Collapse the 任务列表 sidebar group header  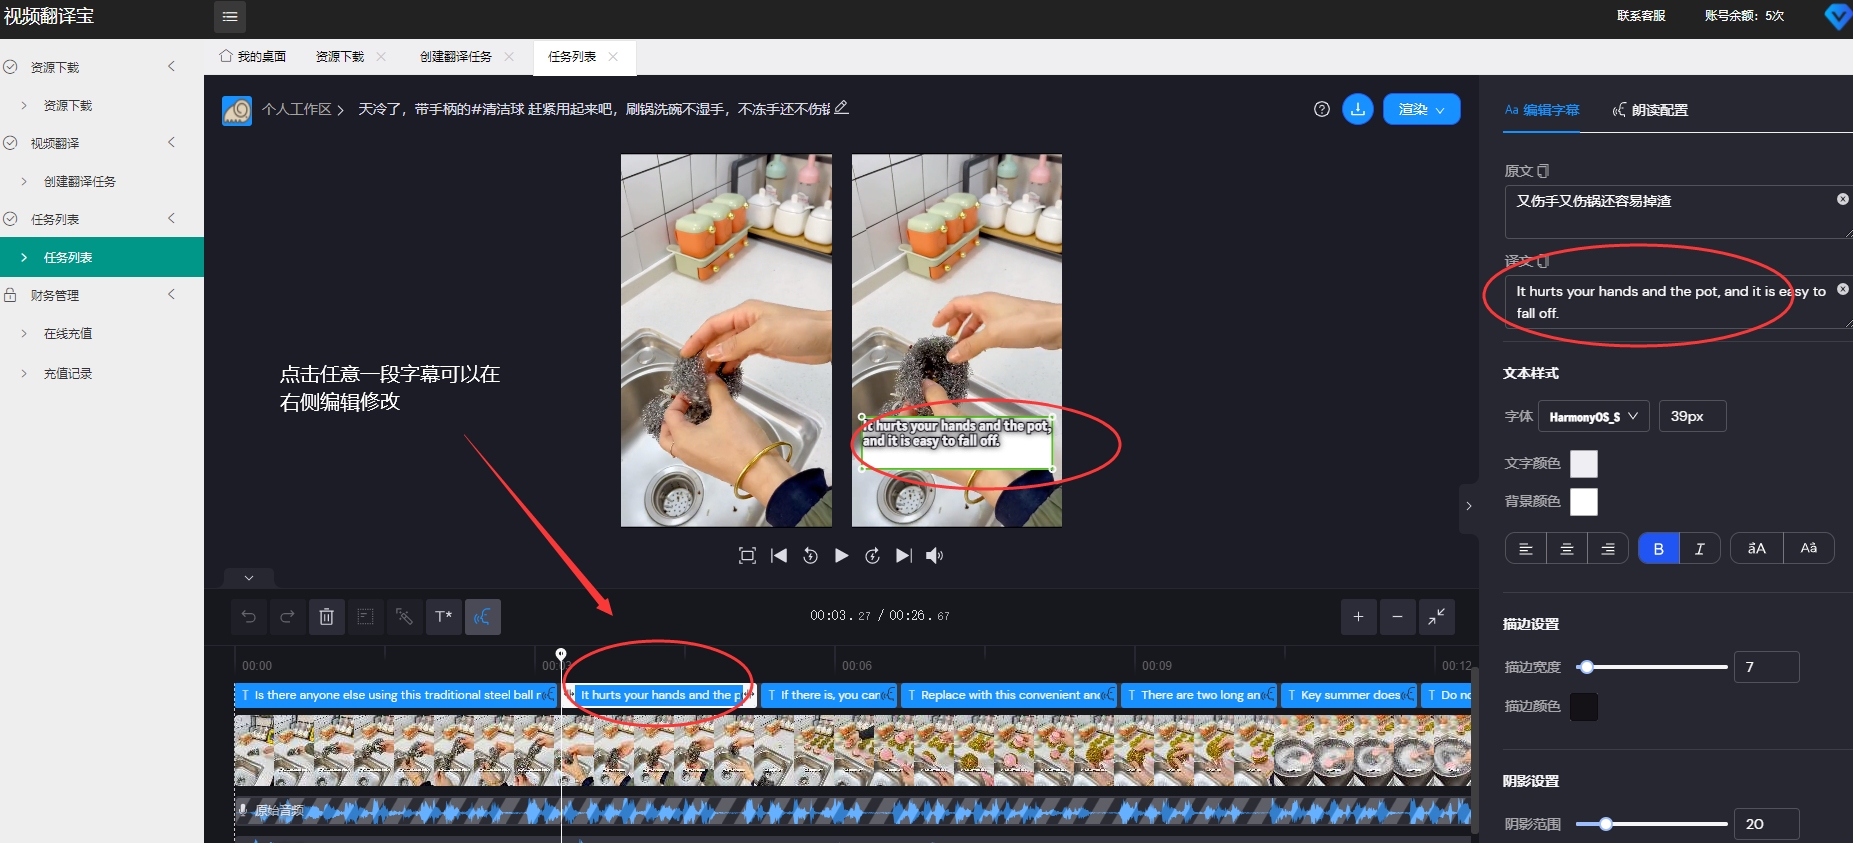[x=171, y=219]
